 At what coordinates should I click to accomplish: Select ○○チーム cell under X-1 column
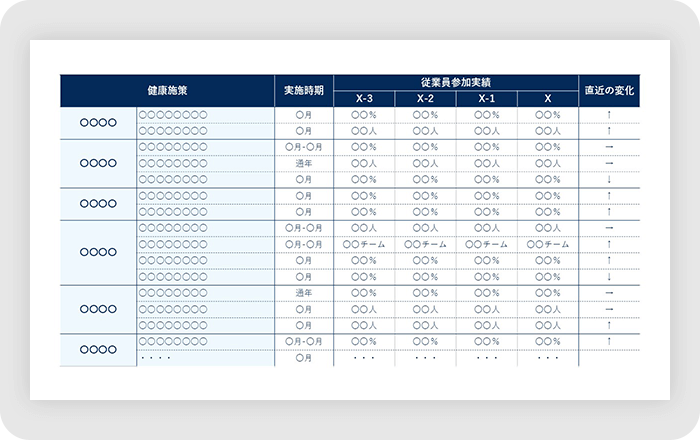[x=487, y=244]
